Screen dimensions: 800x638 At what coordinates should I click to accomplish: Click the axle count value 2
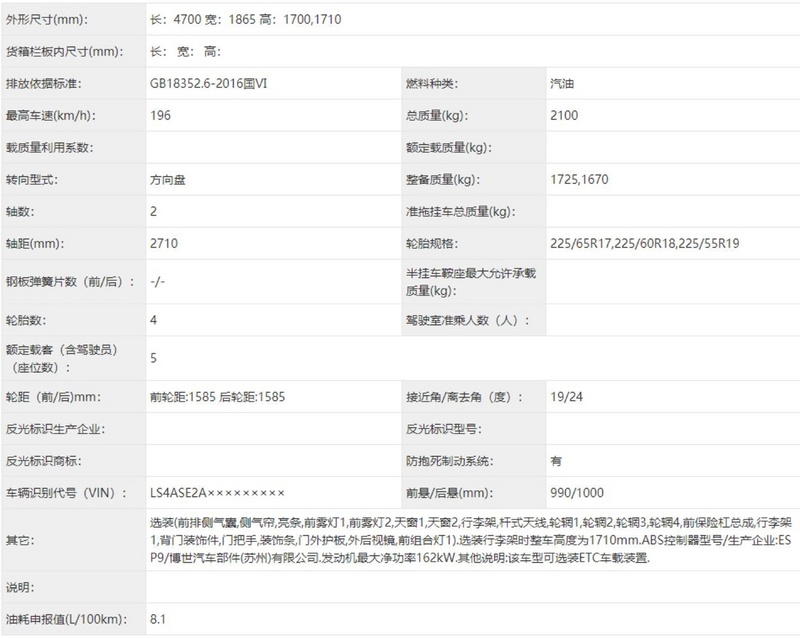coord(153,211)
